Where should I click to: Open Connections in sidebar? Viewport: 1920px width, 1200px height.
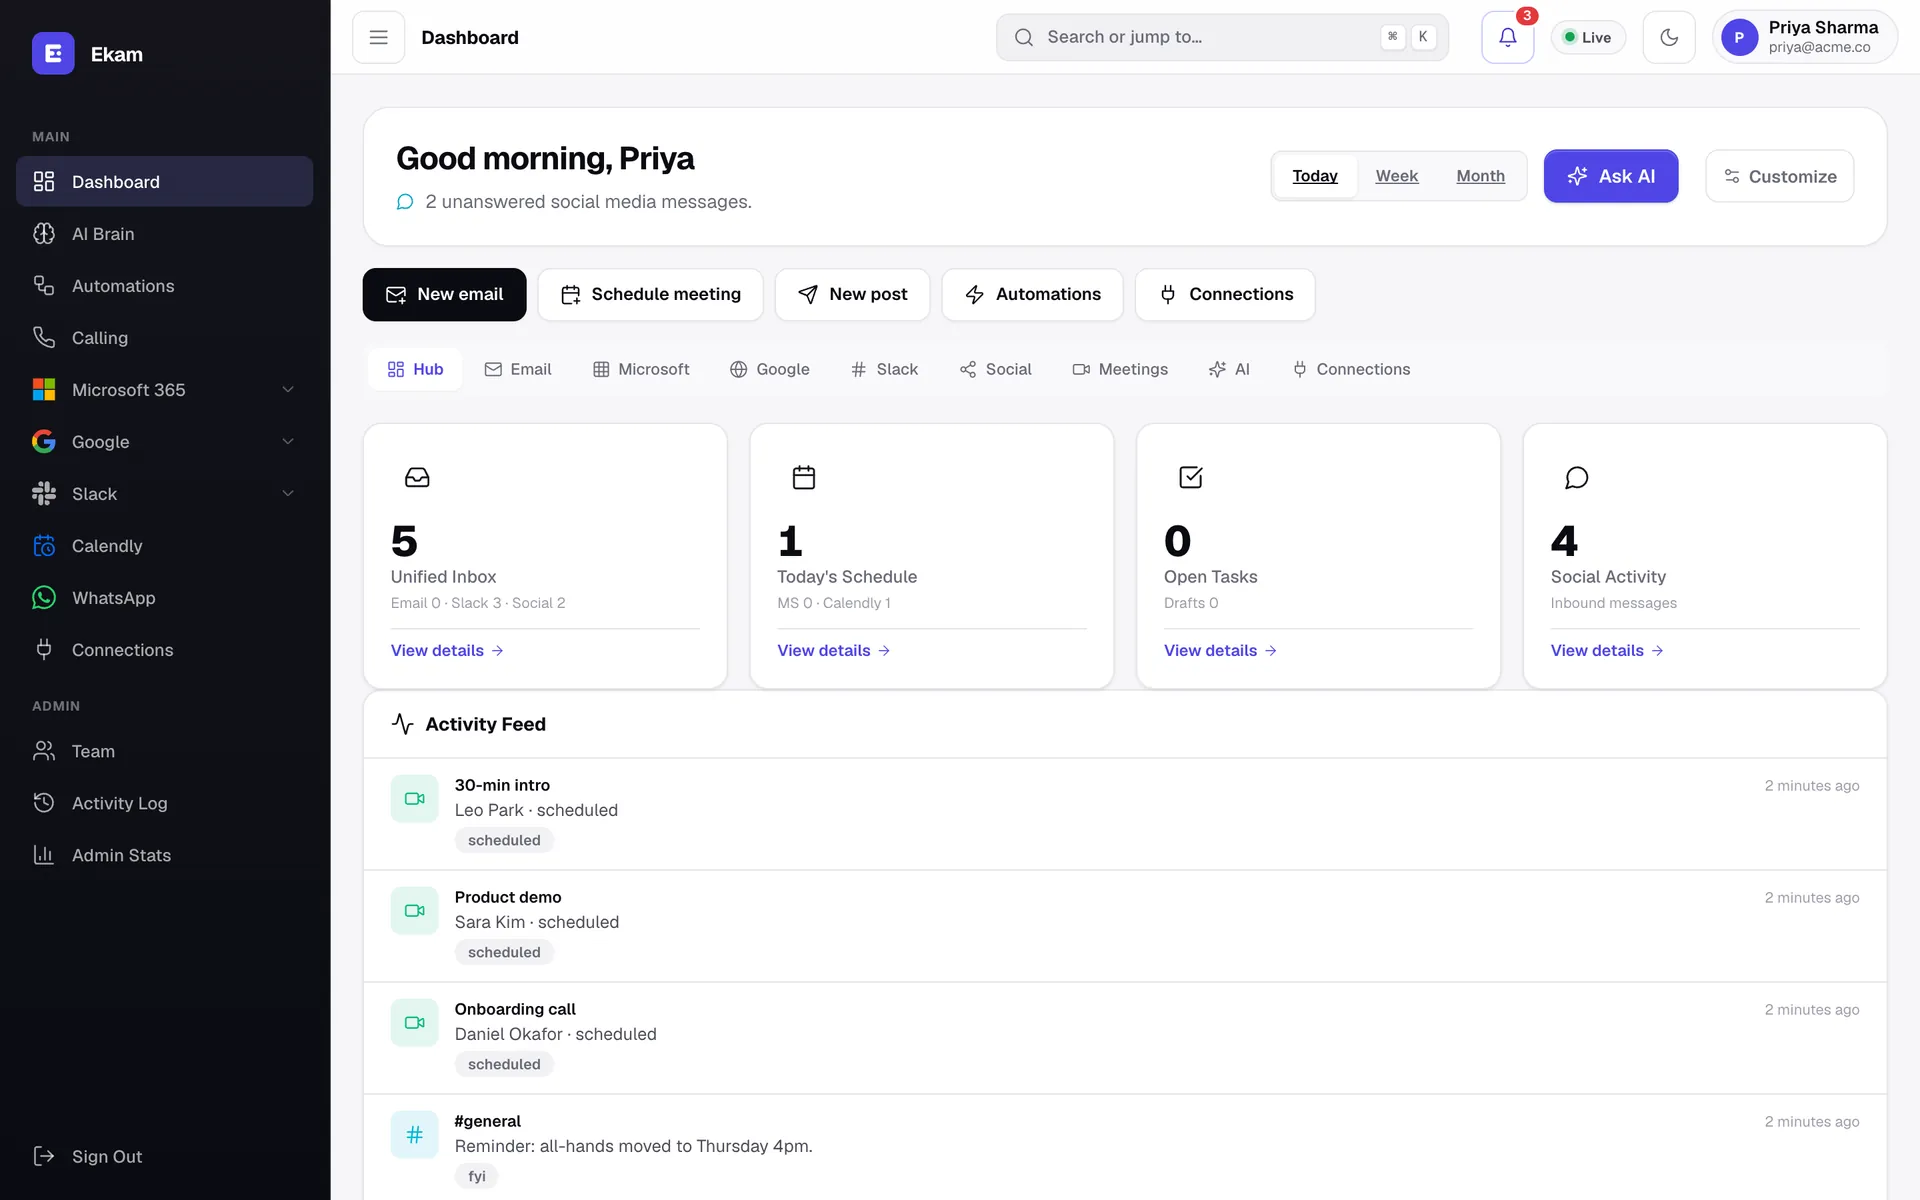click(164, 649)
